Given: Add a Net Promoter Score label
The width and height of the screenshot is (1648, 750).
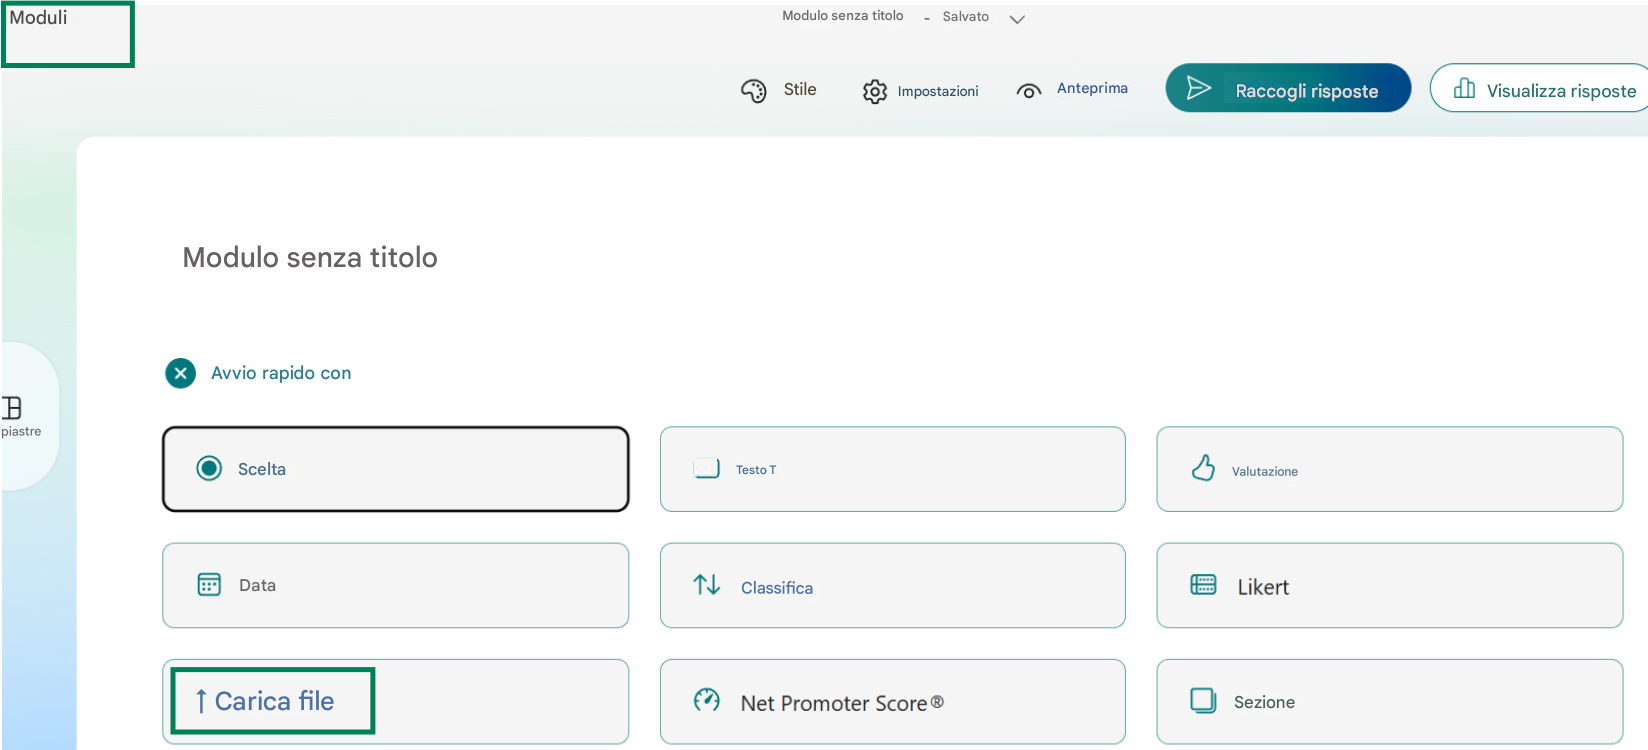Looking at the screenshot, I should [x=842, y=703].
